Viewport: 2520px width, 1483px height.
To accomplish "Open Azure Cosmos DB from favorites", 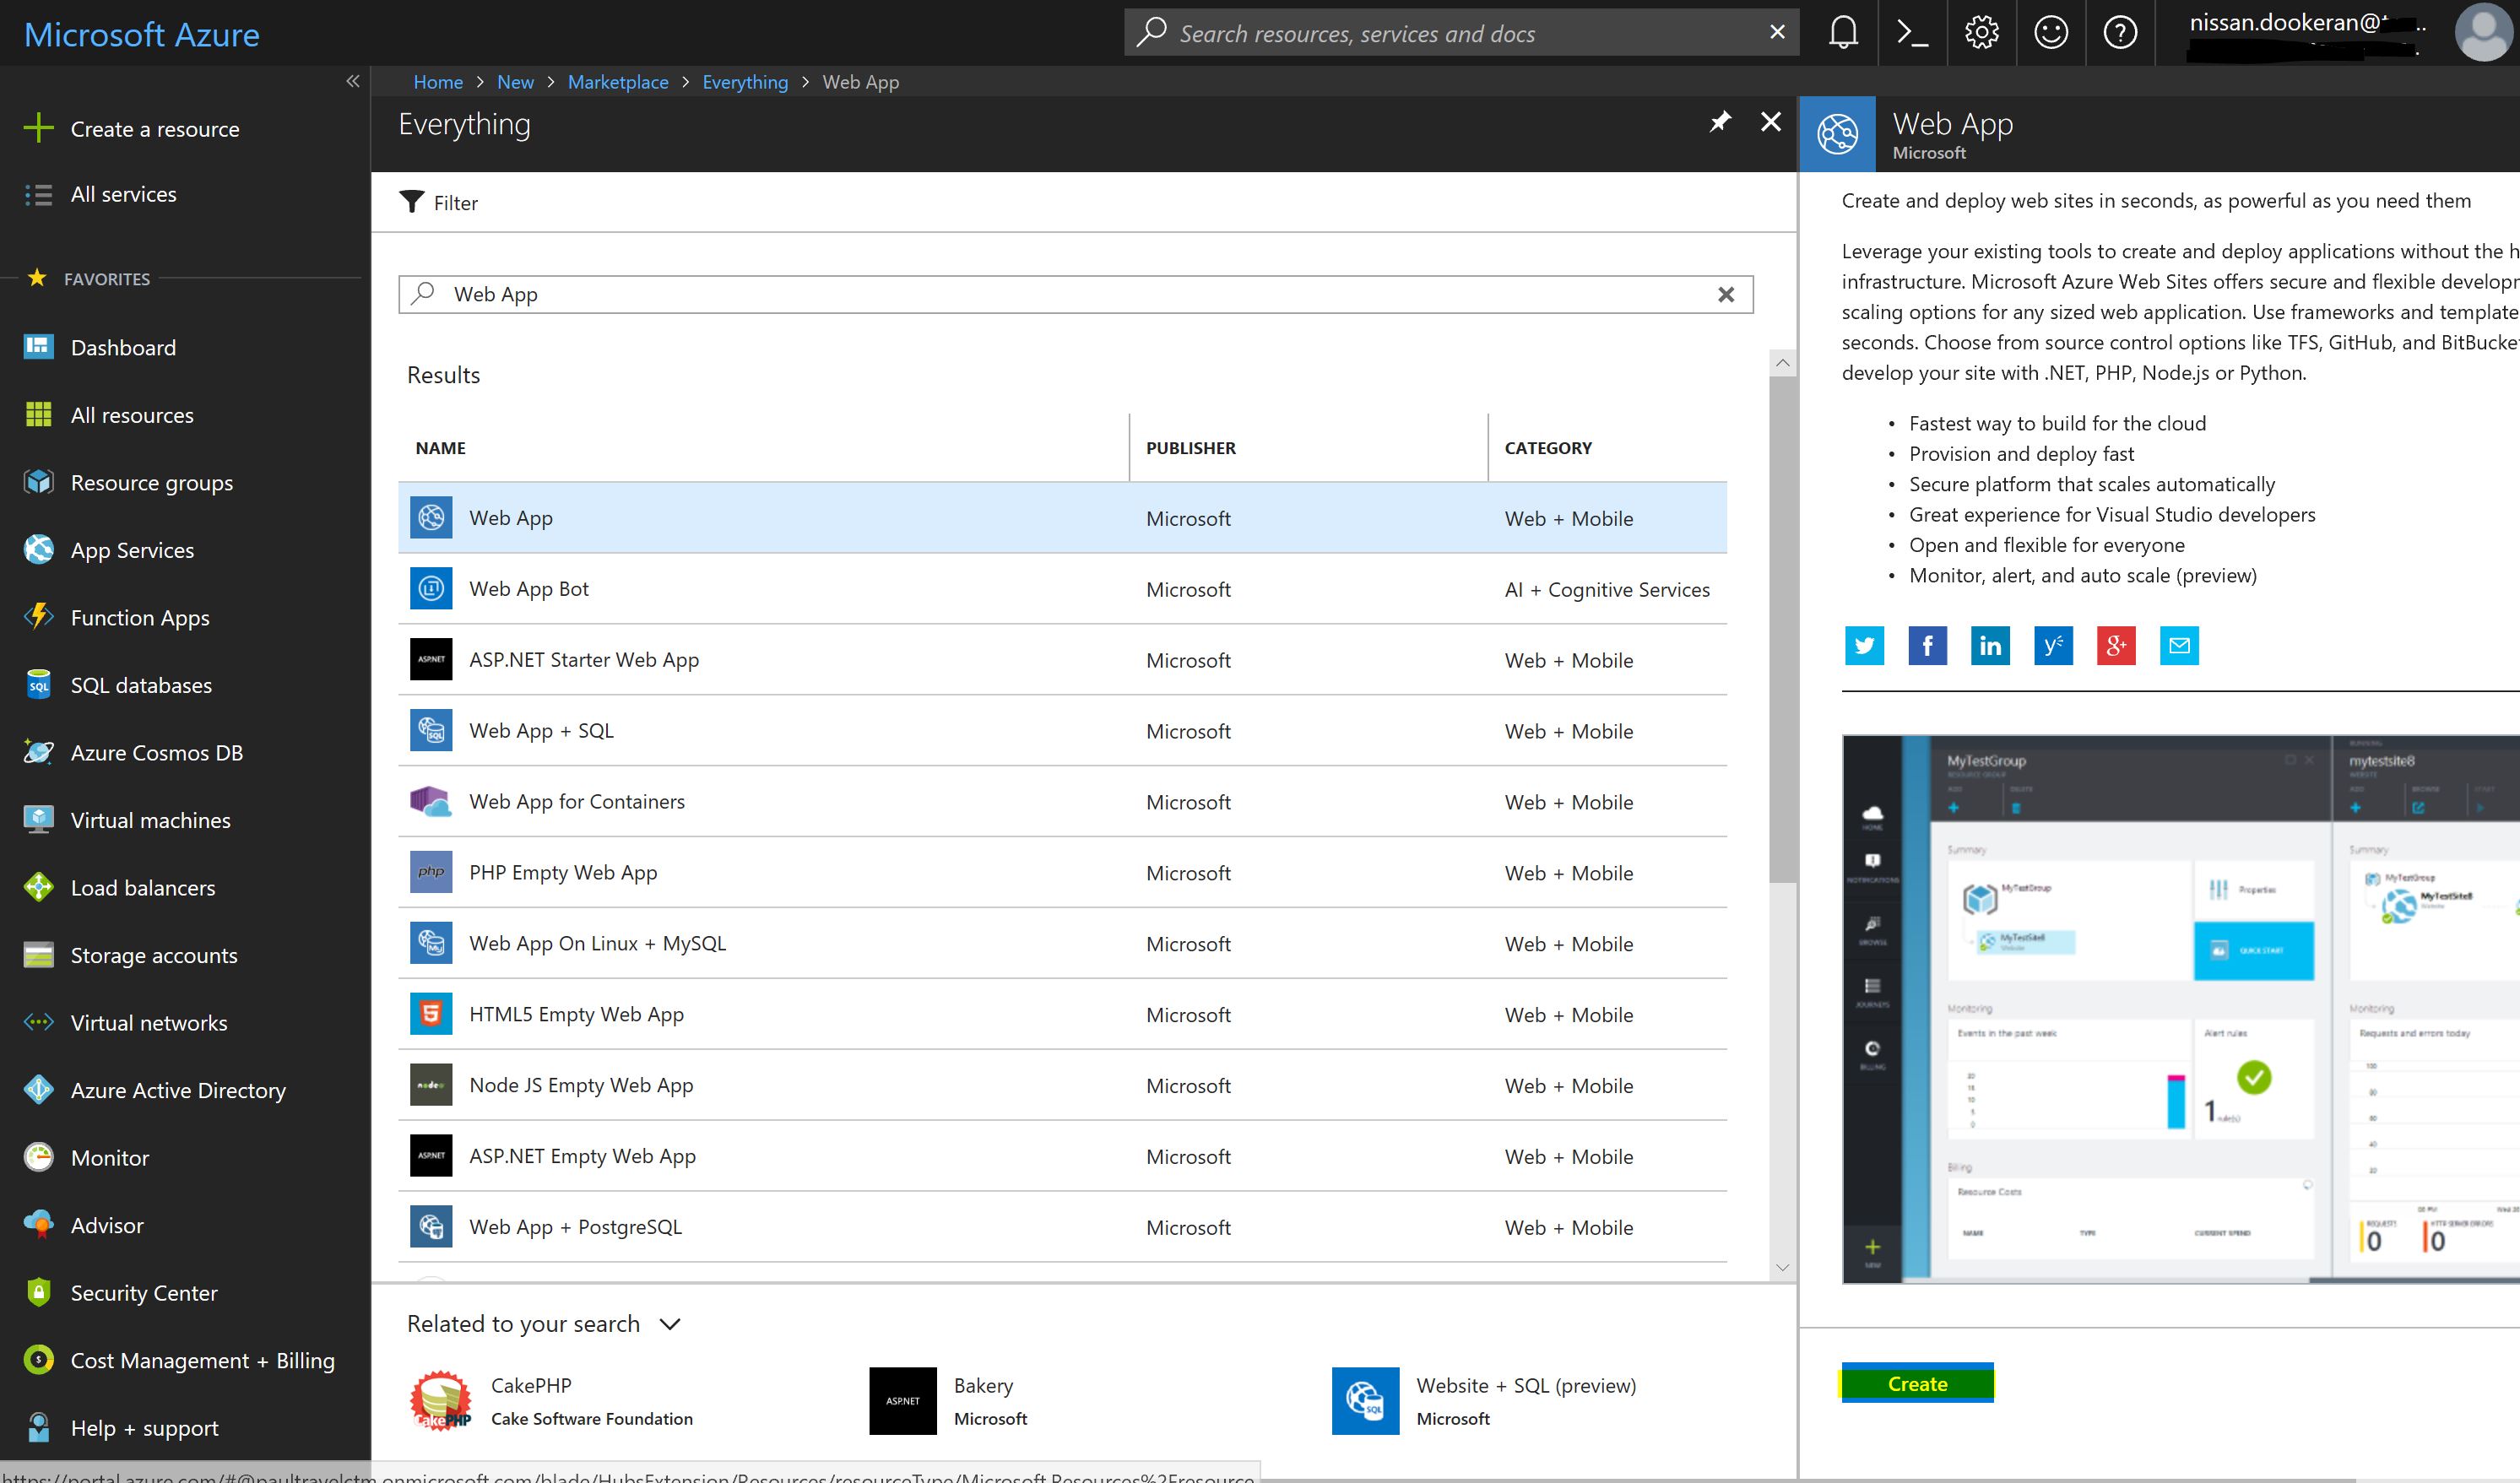I will point(156,753).
